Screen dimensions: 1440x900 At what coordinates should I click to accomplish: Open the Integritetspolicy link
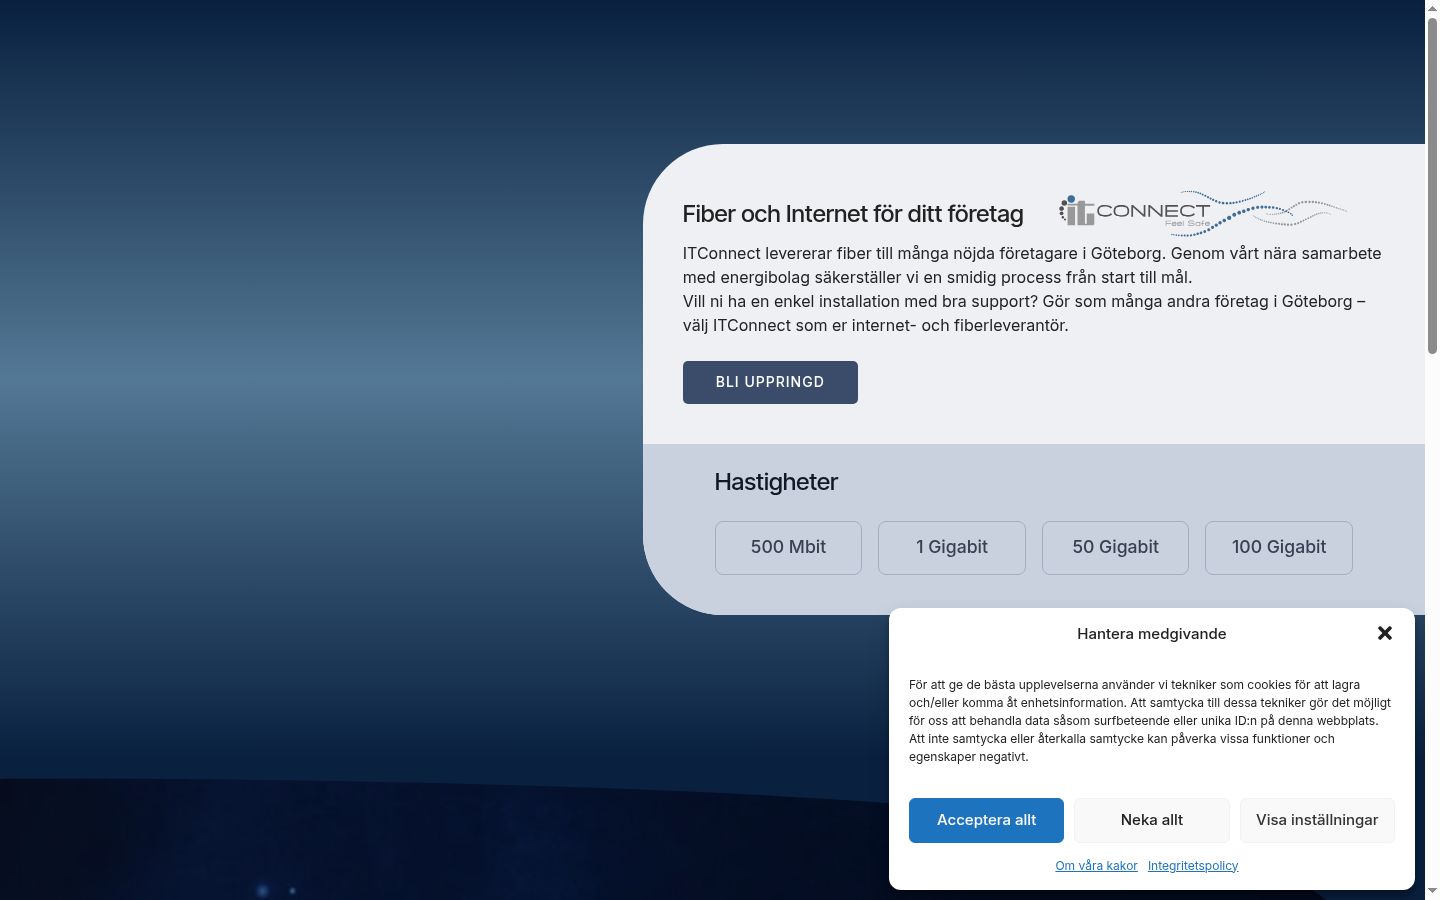[x=1193, y=866]
